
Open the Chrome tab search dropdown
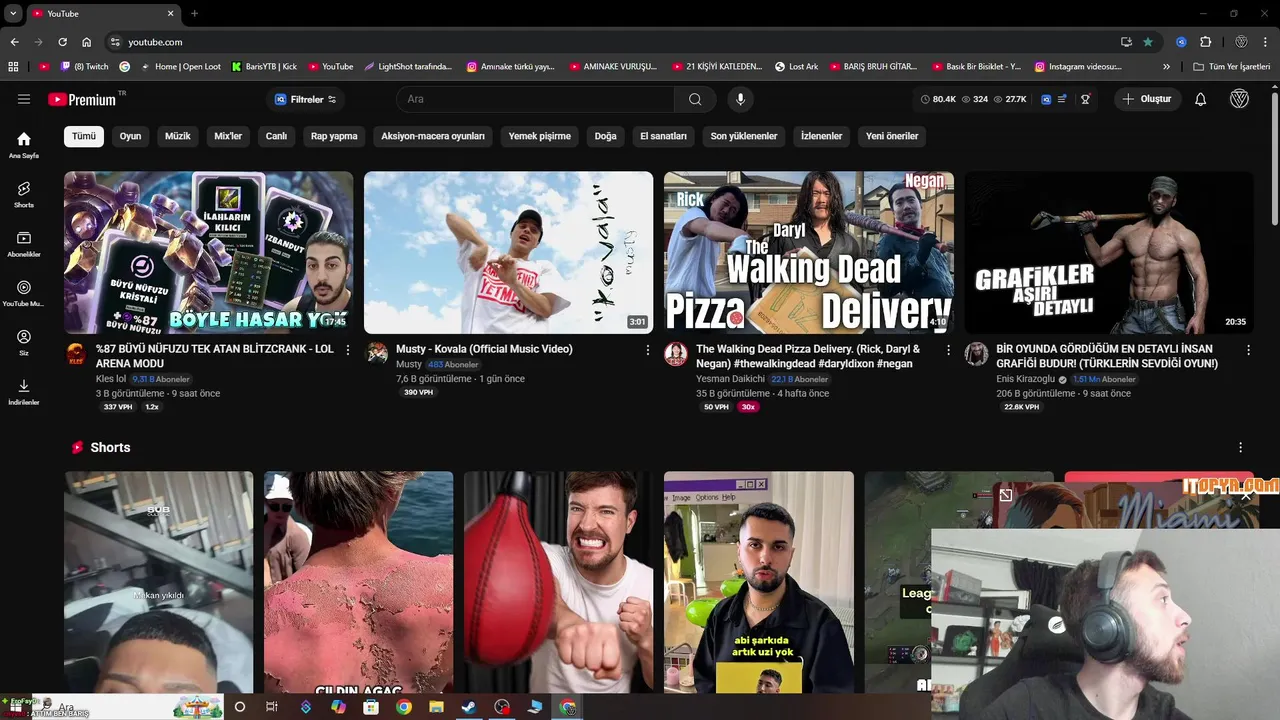[13, 13]
